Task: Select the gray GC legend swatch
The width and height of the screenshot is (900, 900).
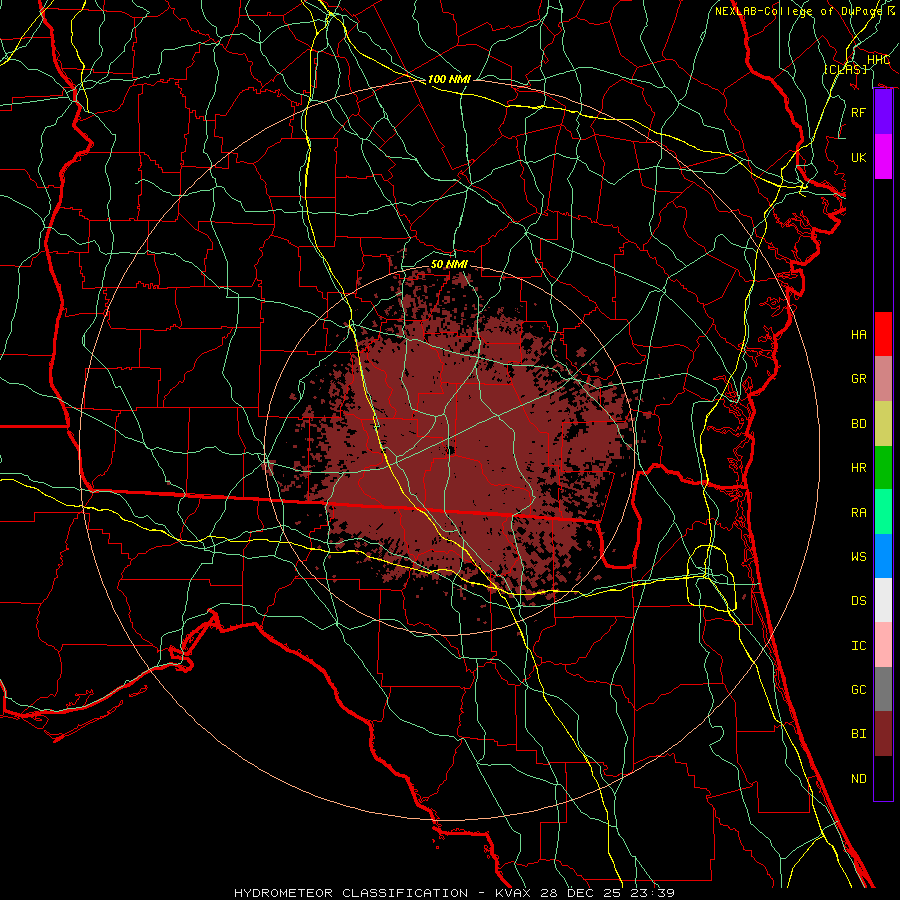Action: coord(883,689)
